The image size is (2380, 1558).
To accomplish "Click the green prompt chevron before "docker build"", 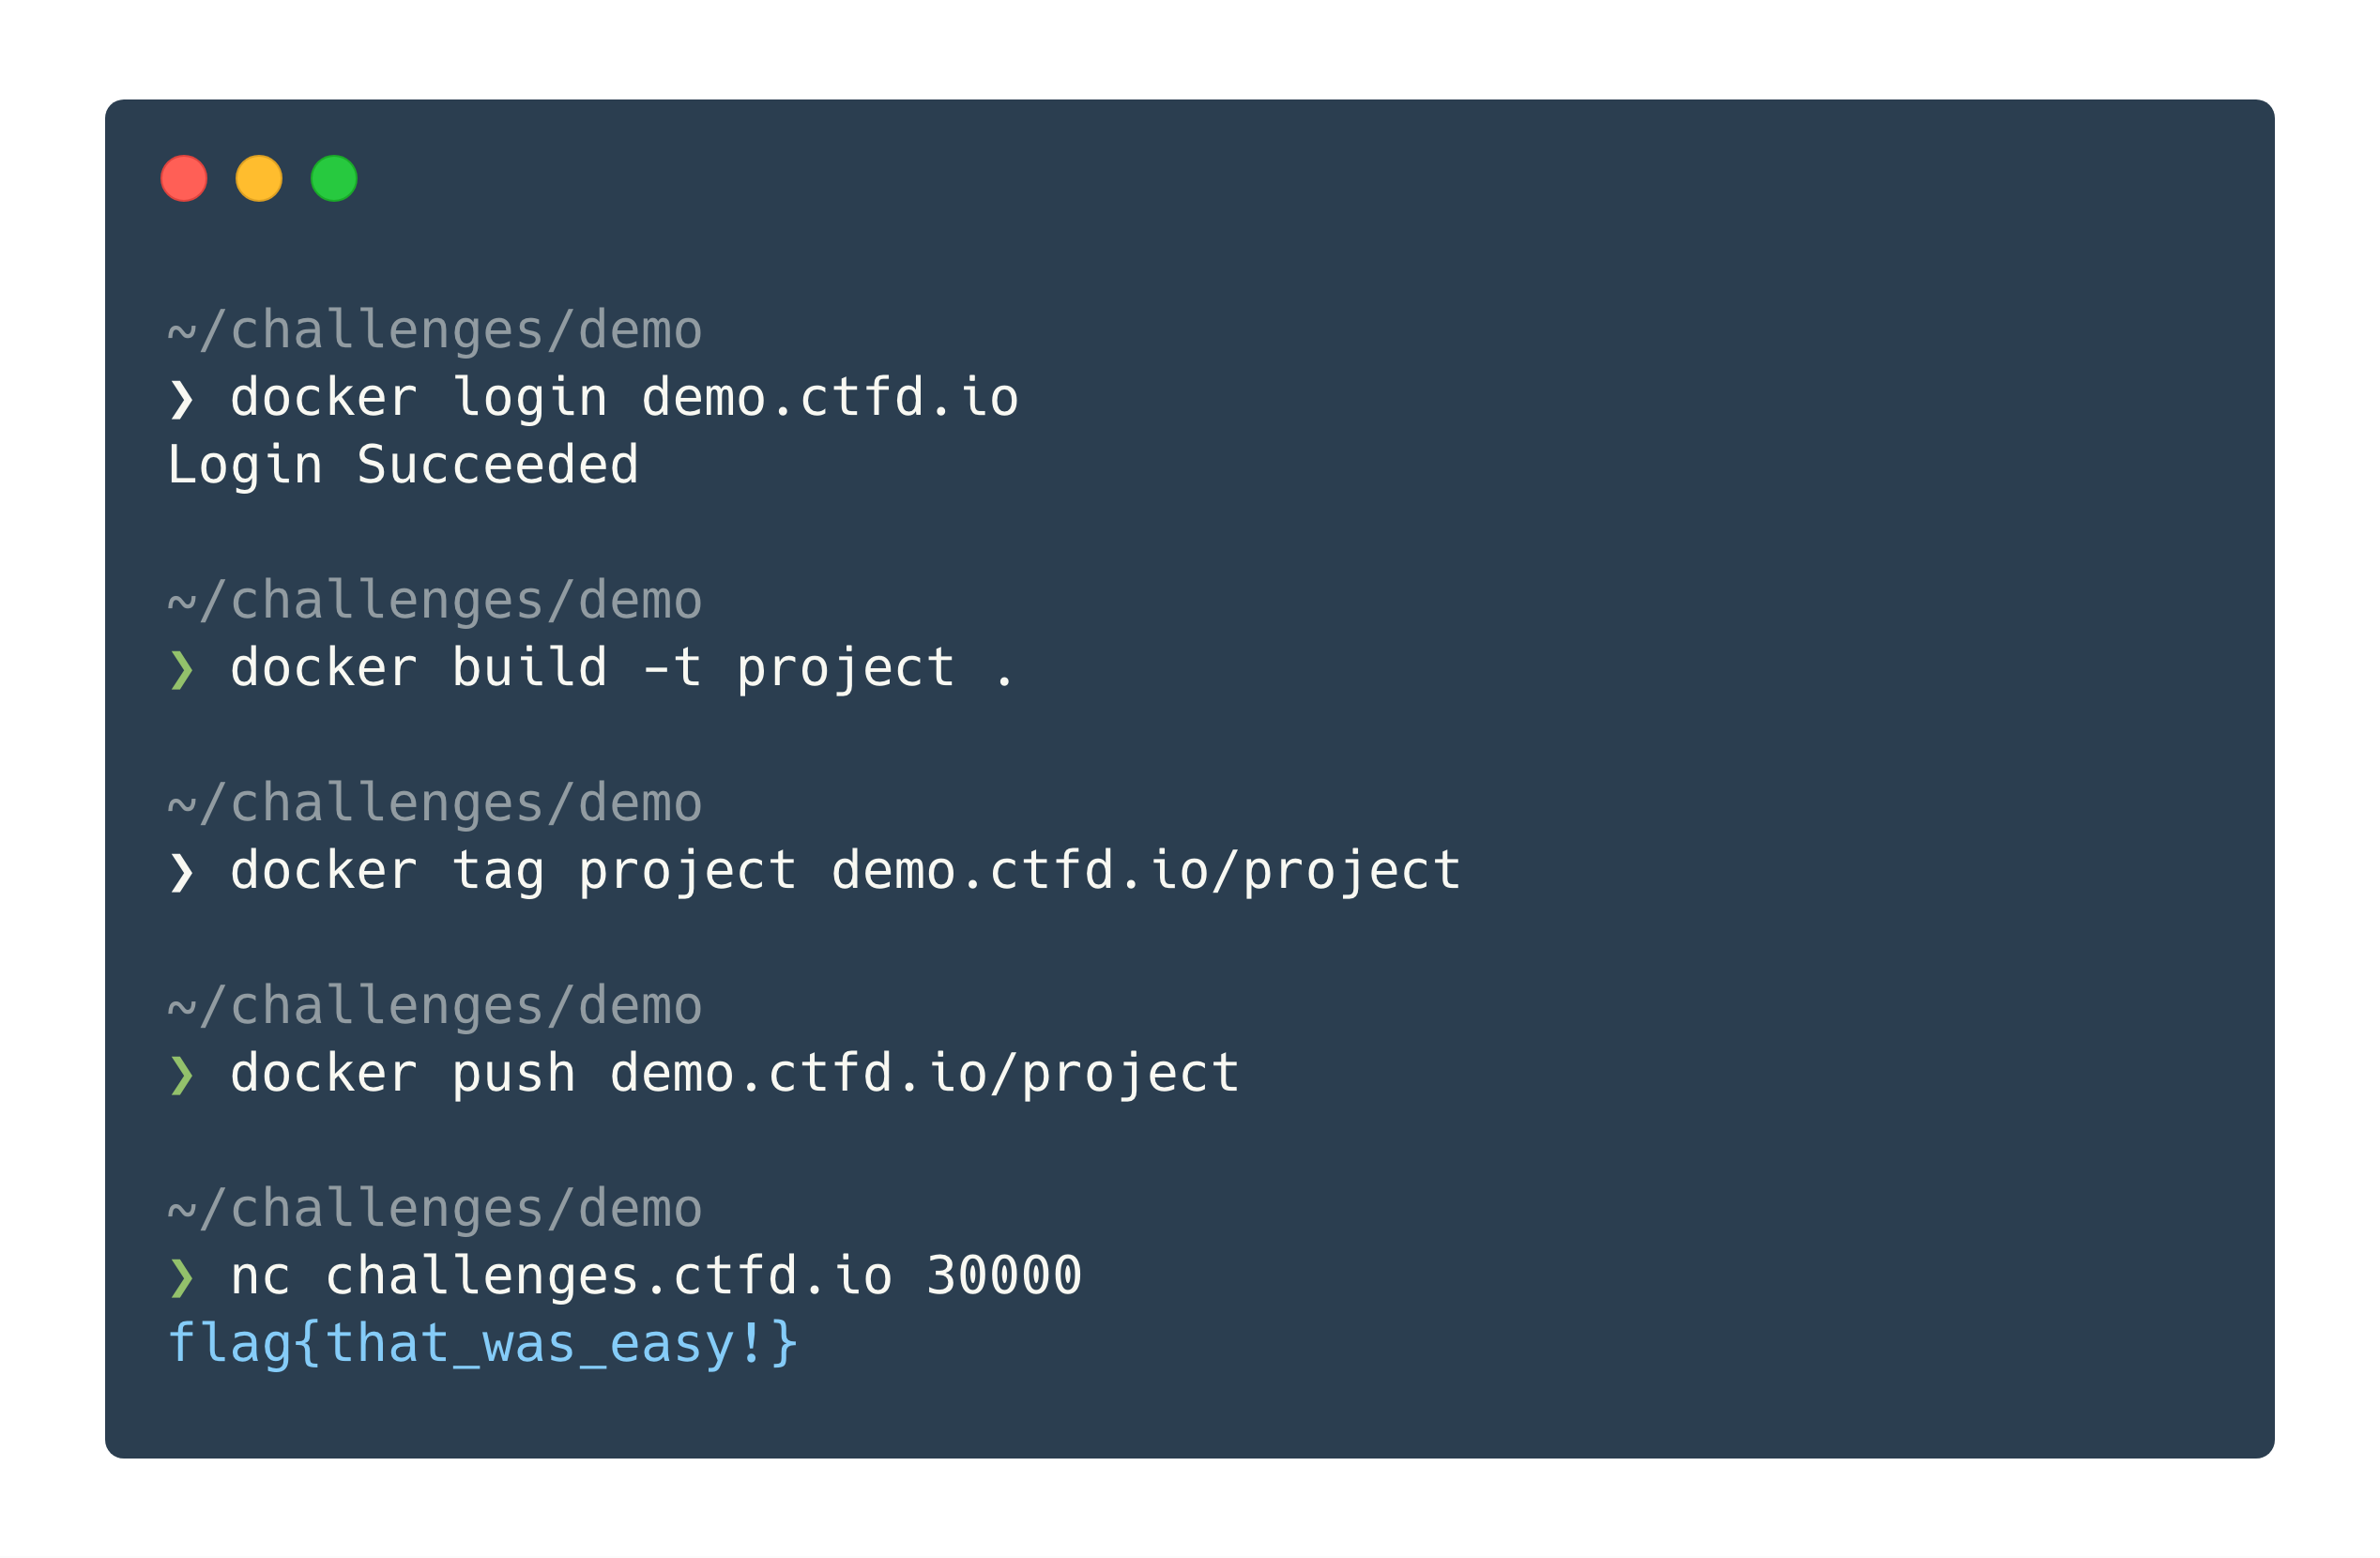I will [182, 670].
